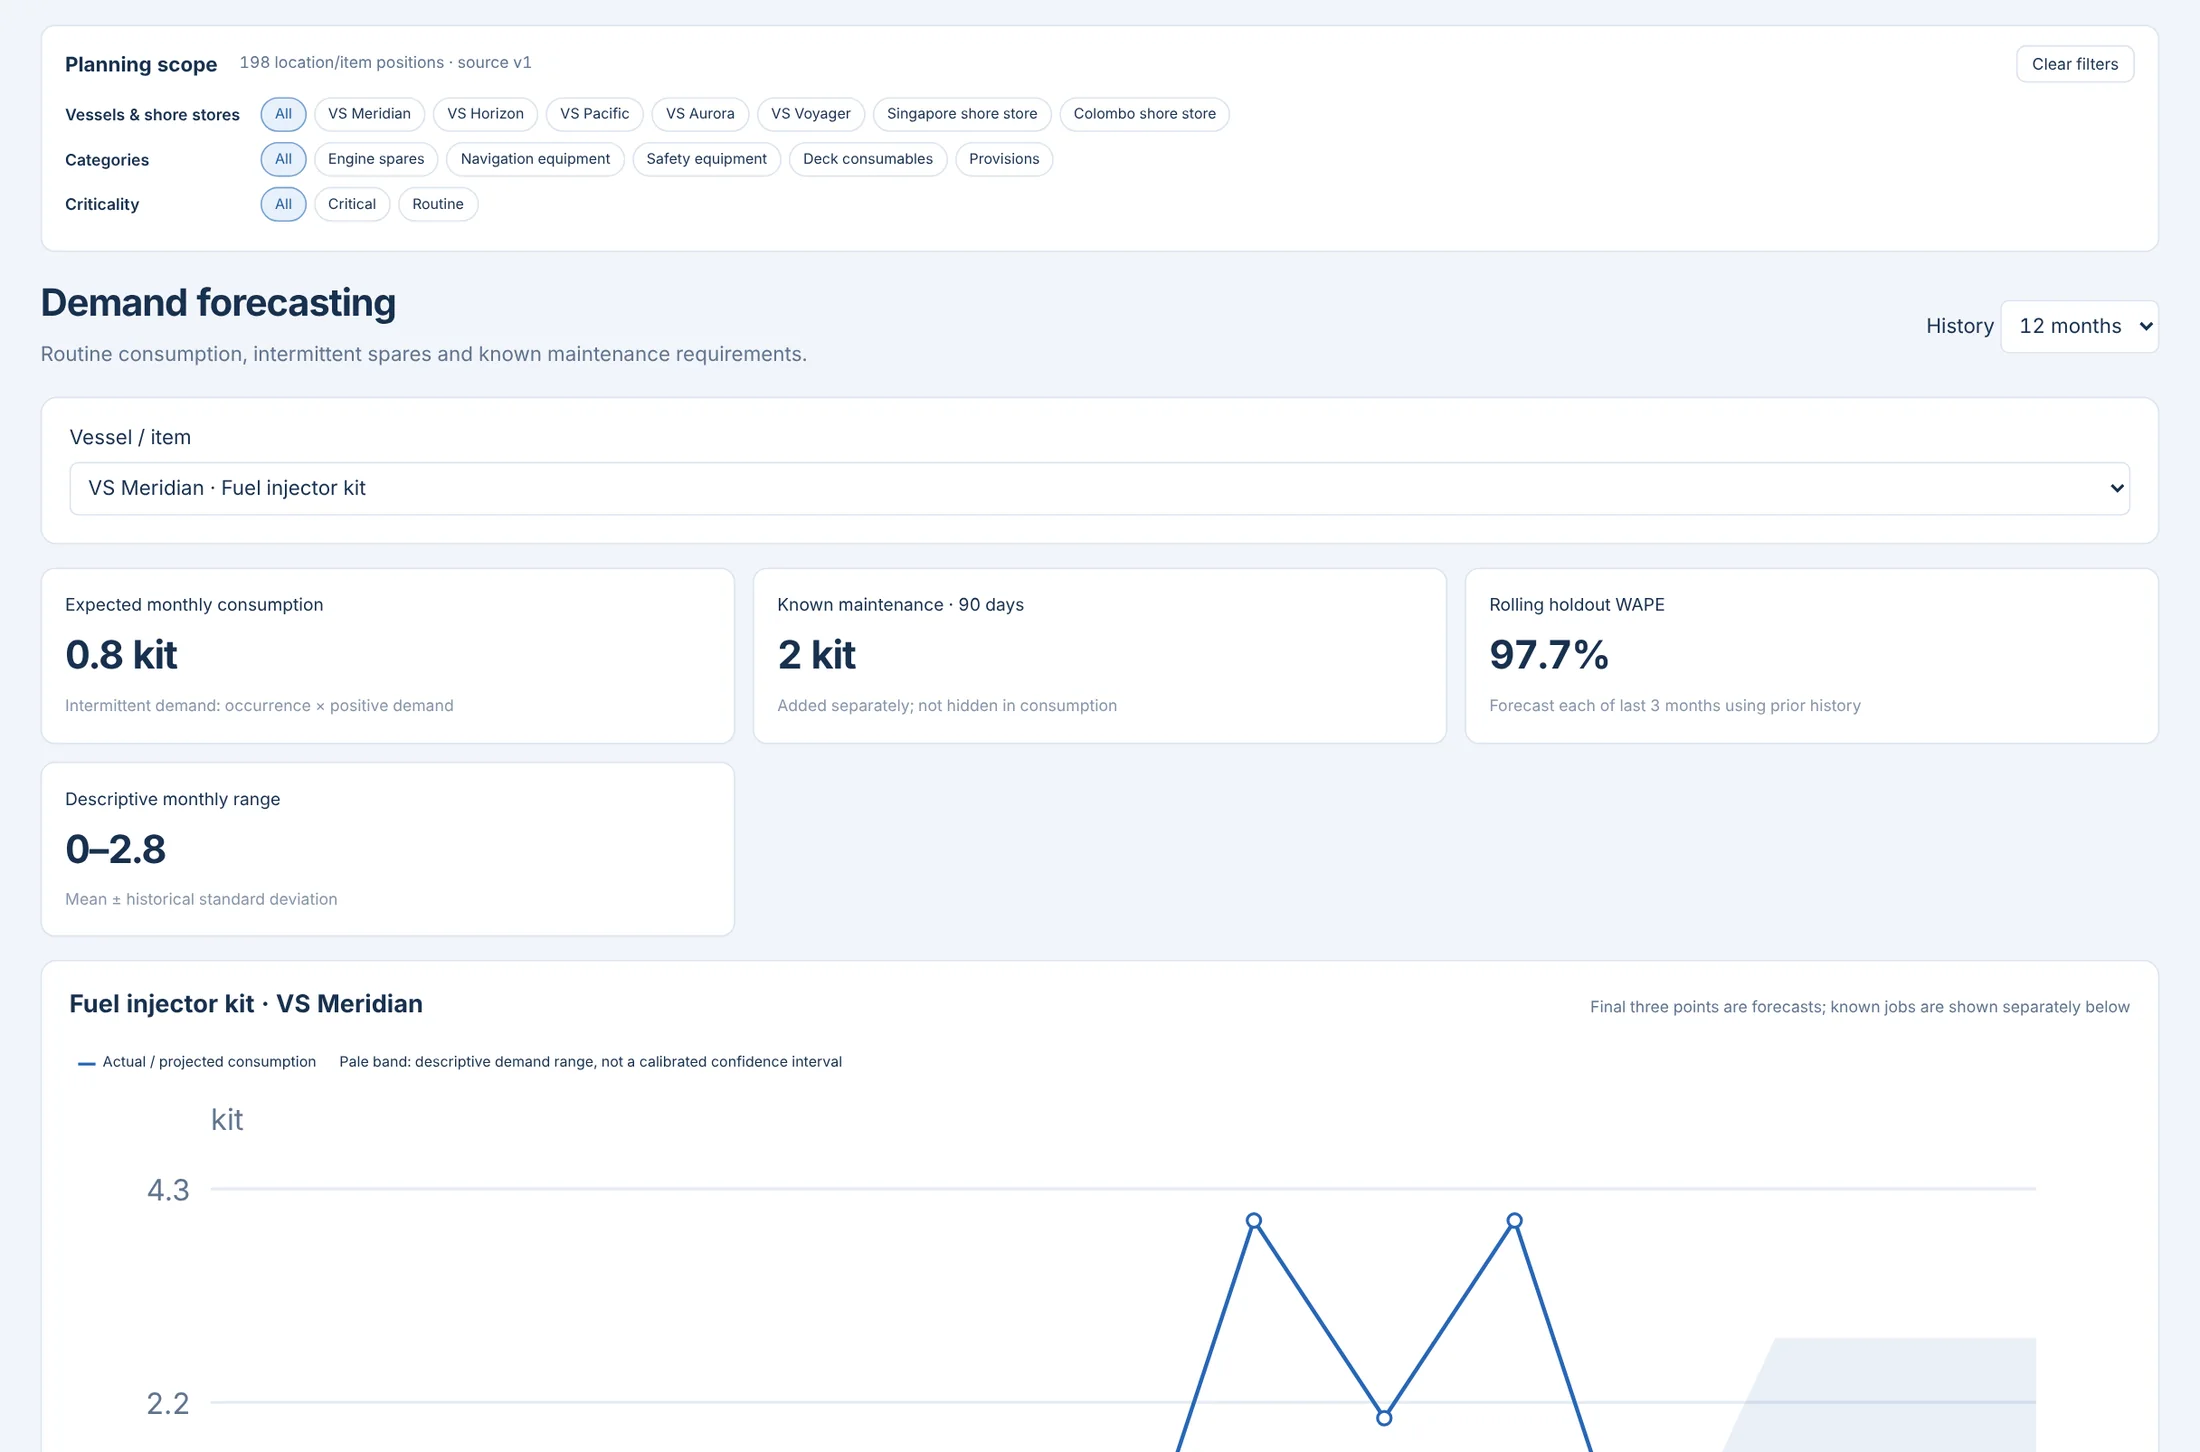This screenshot has width=2200, height=1452.
Task: Click the 198 location/item positions text
Action: (342, 62)
